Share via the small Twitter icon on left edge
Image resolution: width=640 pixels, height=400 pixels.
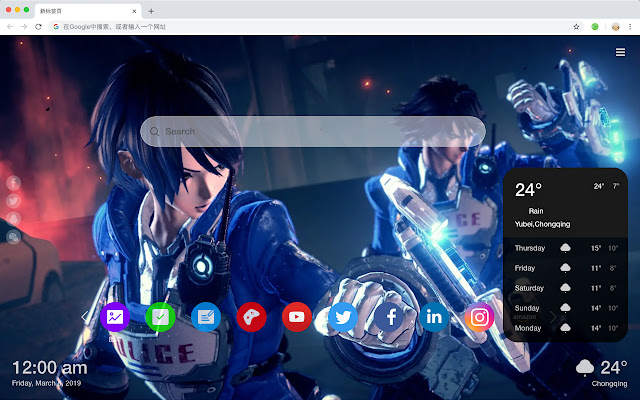pos(13,201)
